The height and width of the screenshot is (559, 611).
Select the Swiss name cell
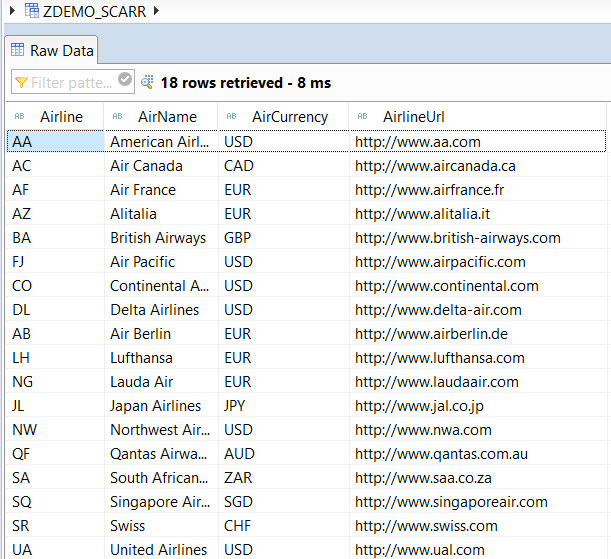pyautogui.click(x=161, y=526)
